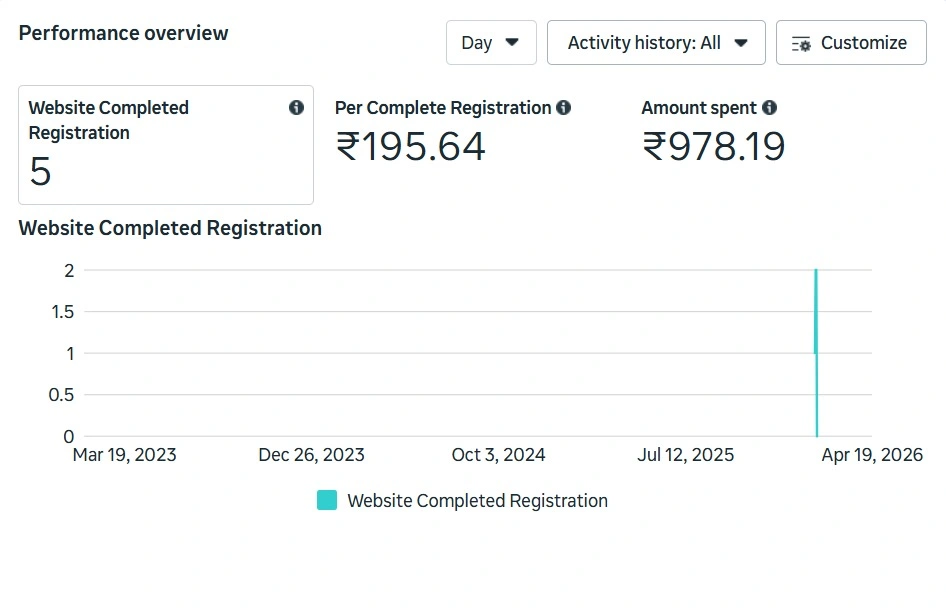The image size is (946, 614).
Task: Click the sliders-and-gear icon in Customize button
Action: click(x=801, y=43)
